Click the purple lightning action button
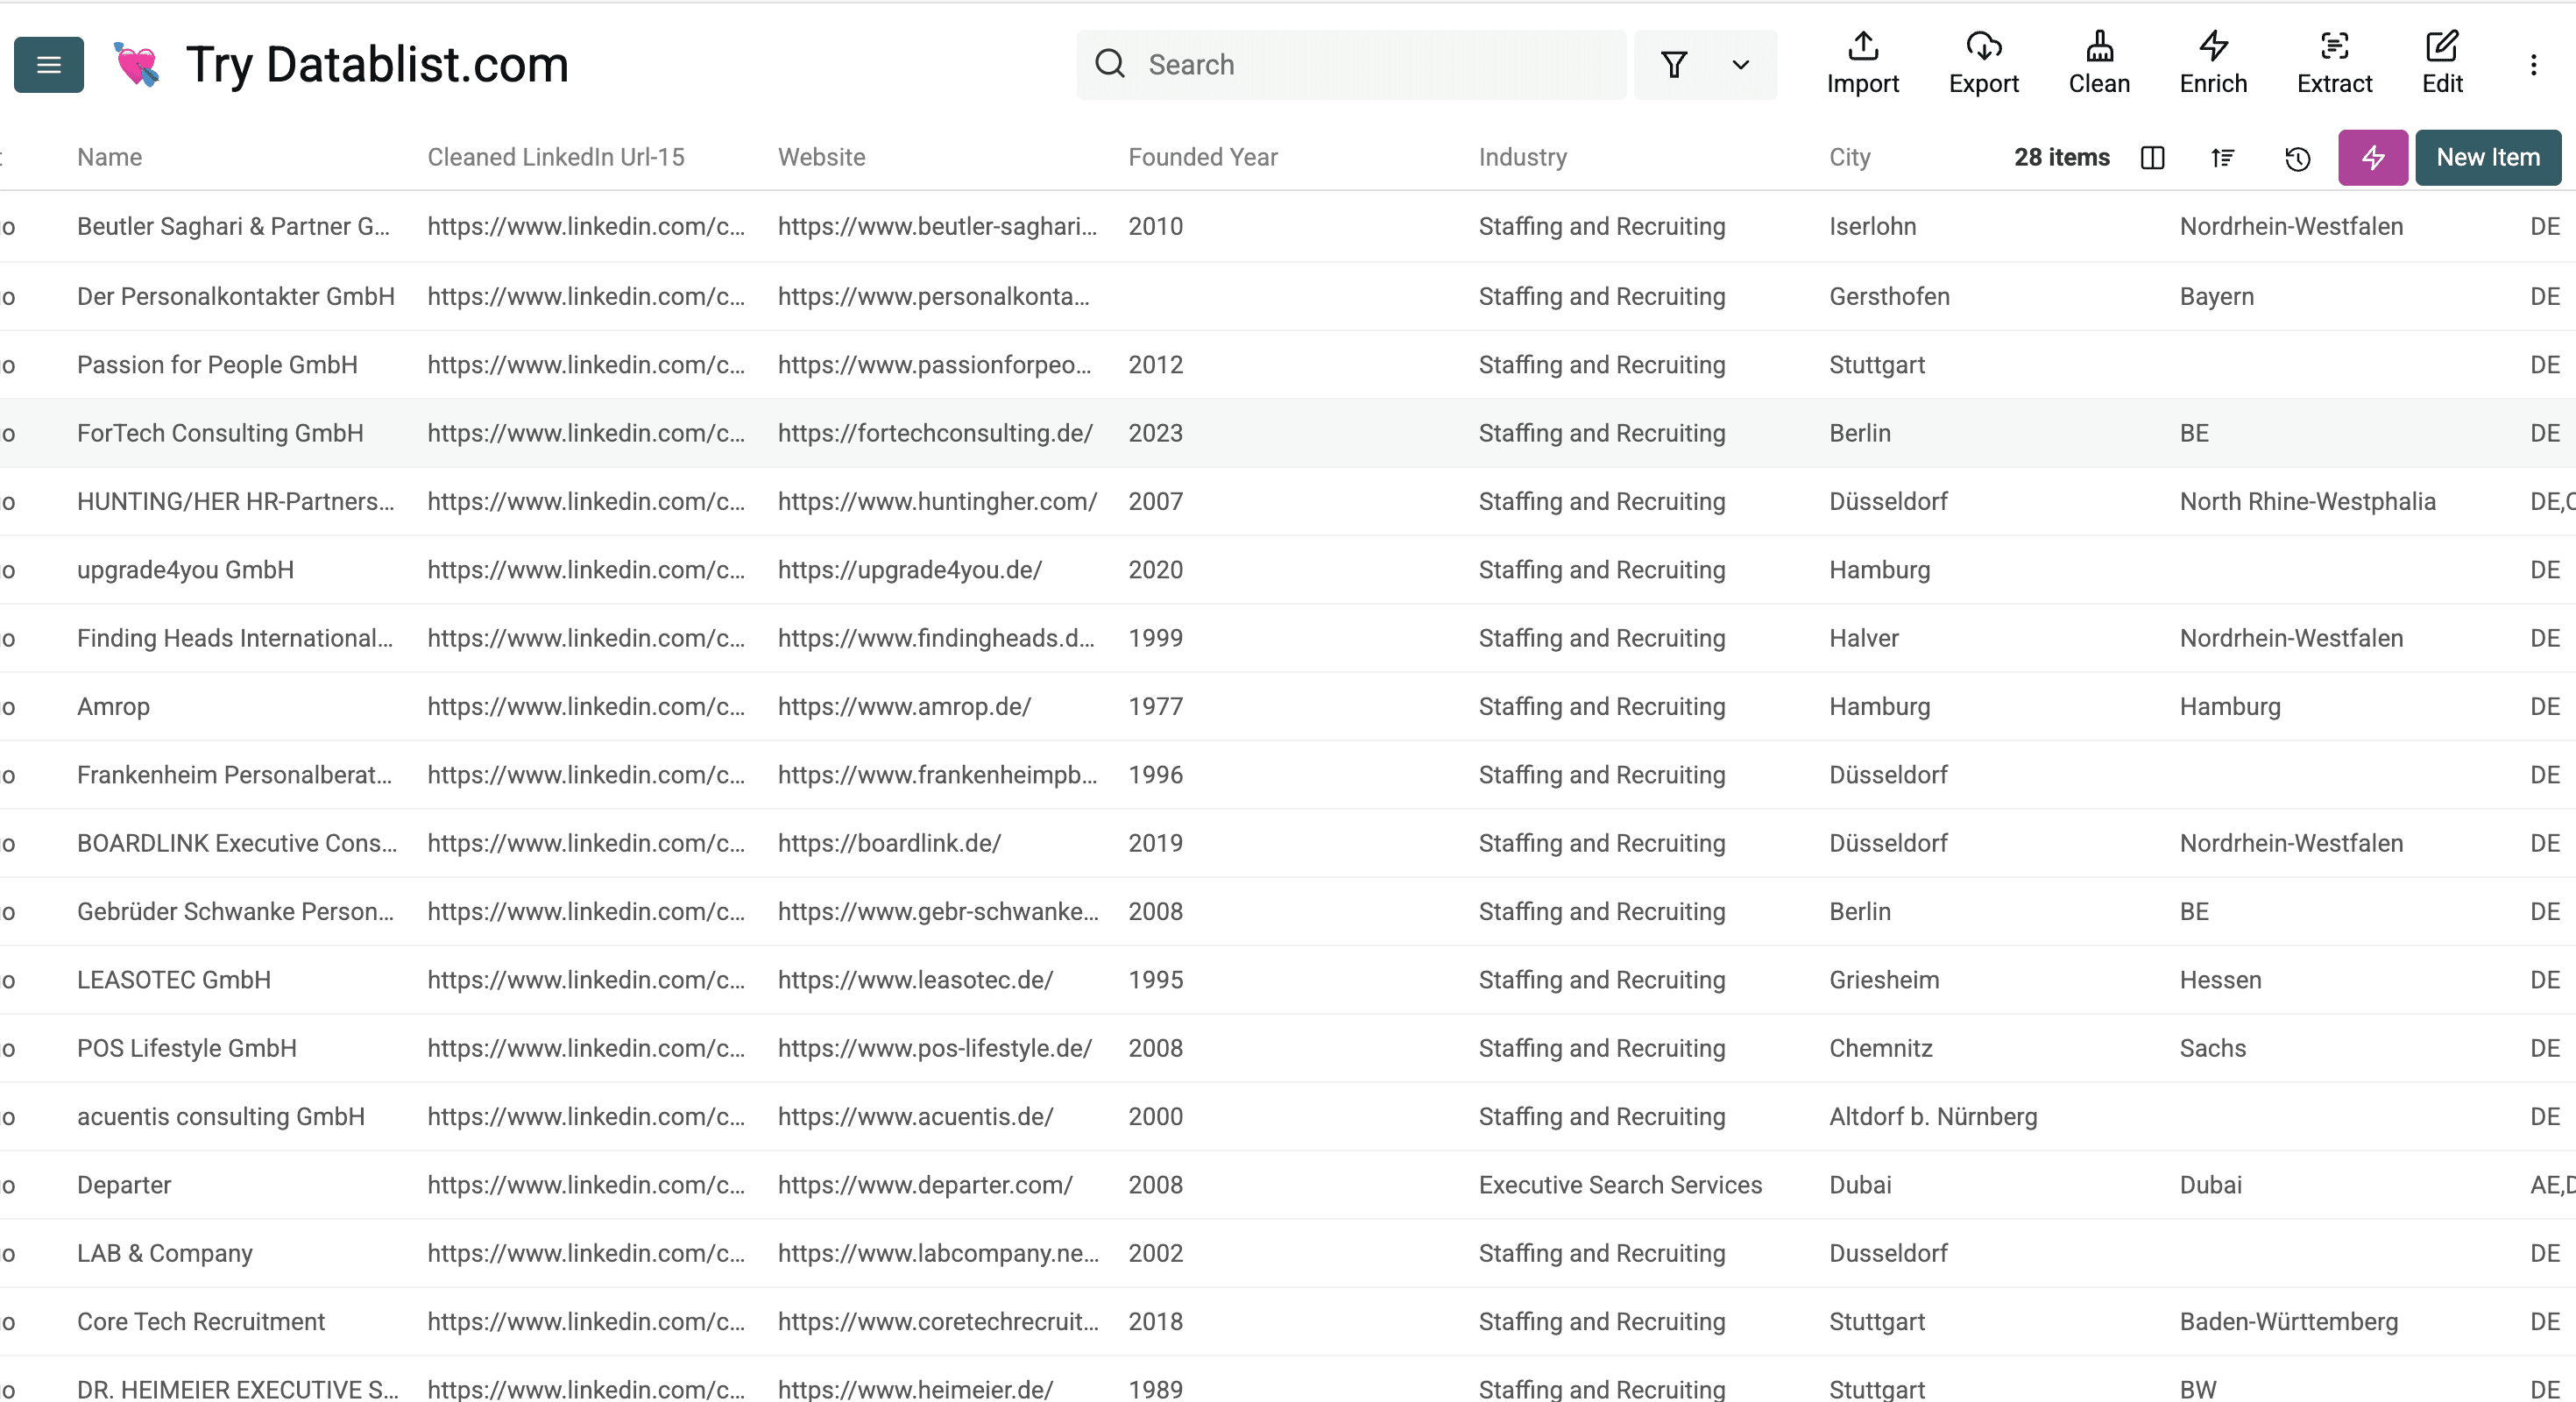 [x=2372, y=157]
